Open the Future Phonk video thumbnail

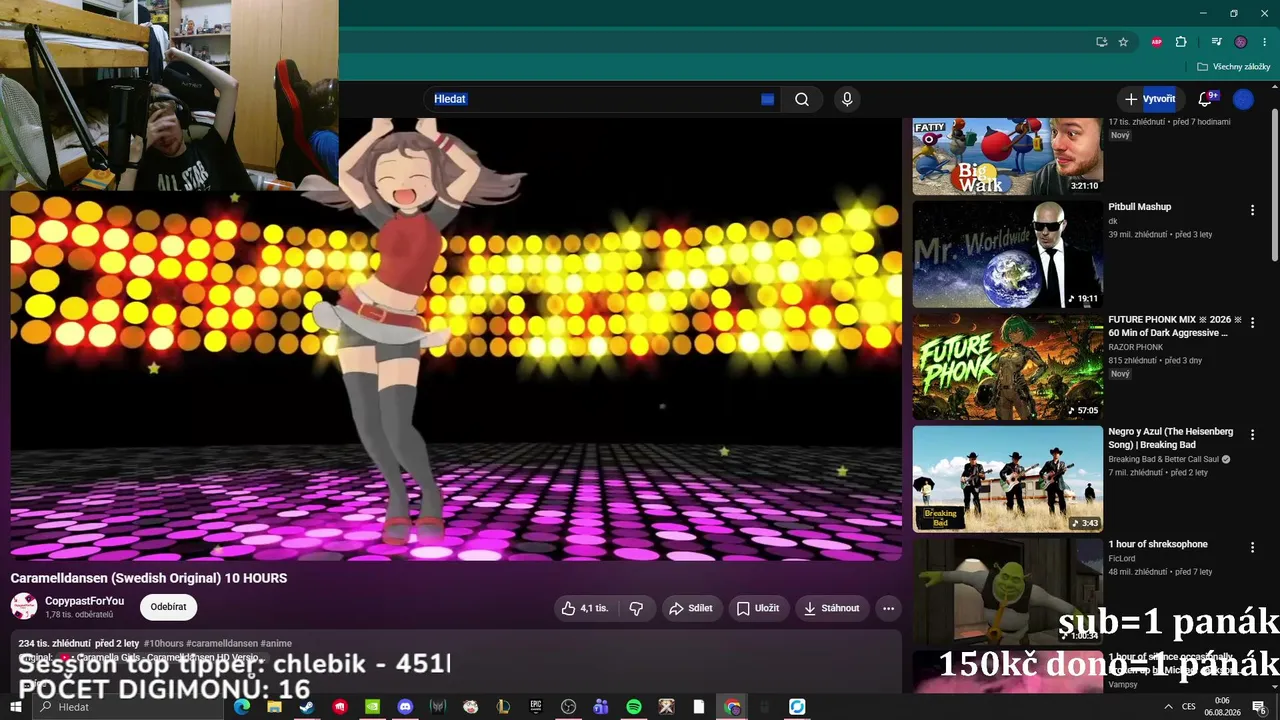(1007, 367)
